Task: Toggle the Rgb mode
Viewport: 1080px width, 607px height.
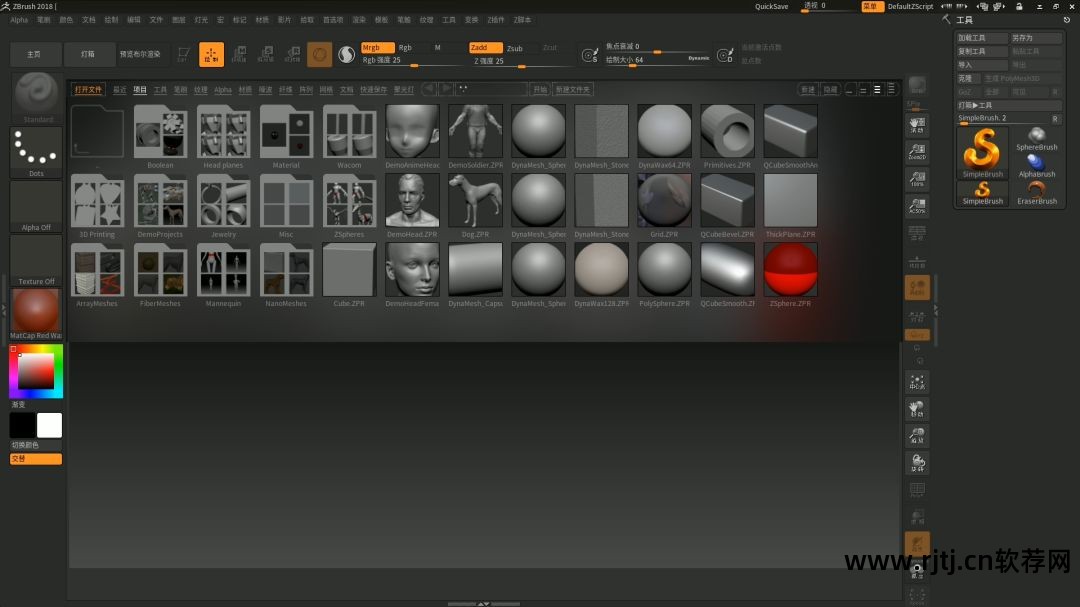Action: (x=406, y=48)
